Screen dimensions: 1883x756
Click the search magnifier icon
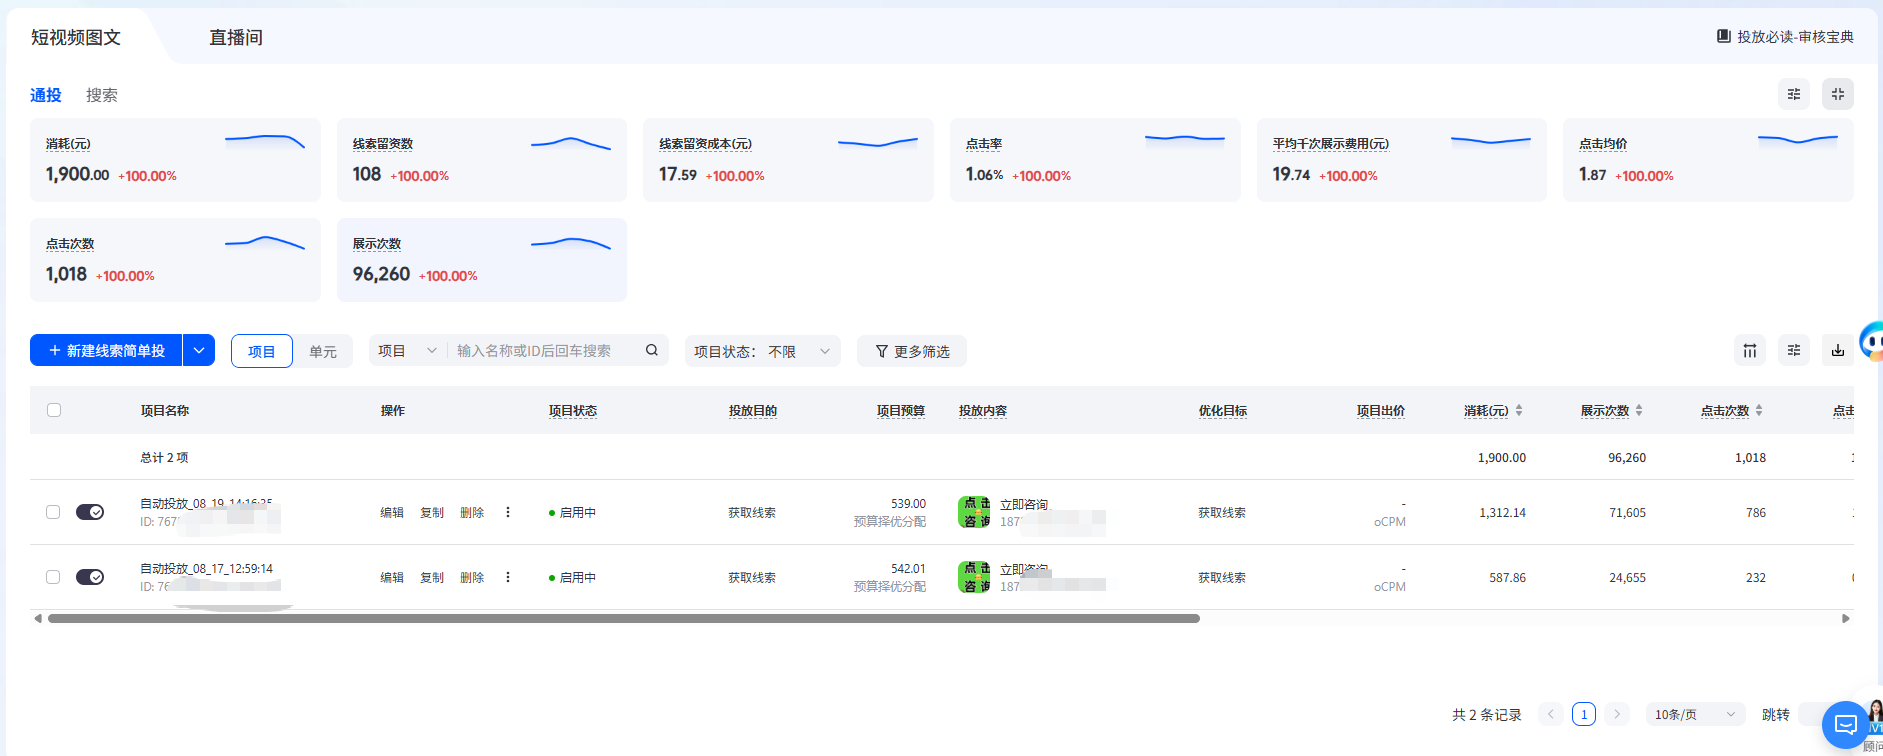coord(652,350)
